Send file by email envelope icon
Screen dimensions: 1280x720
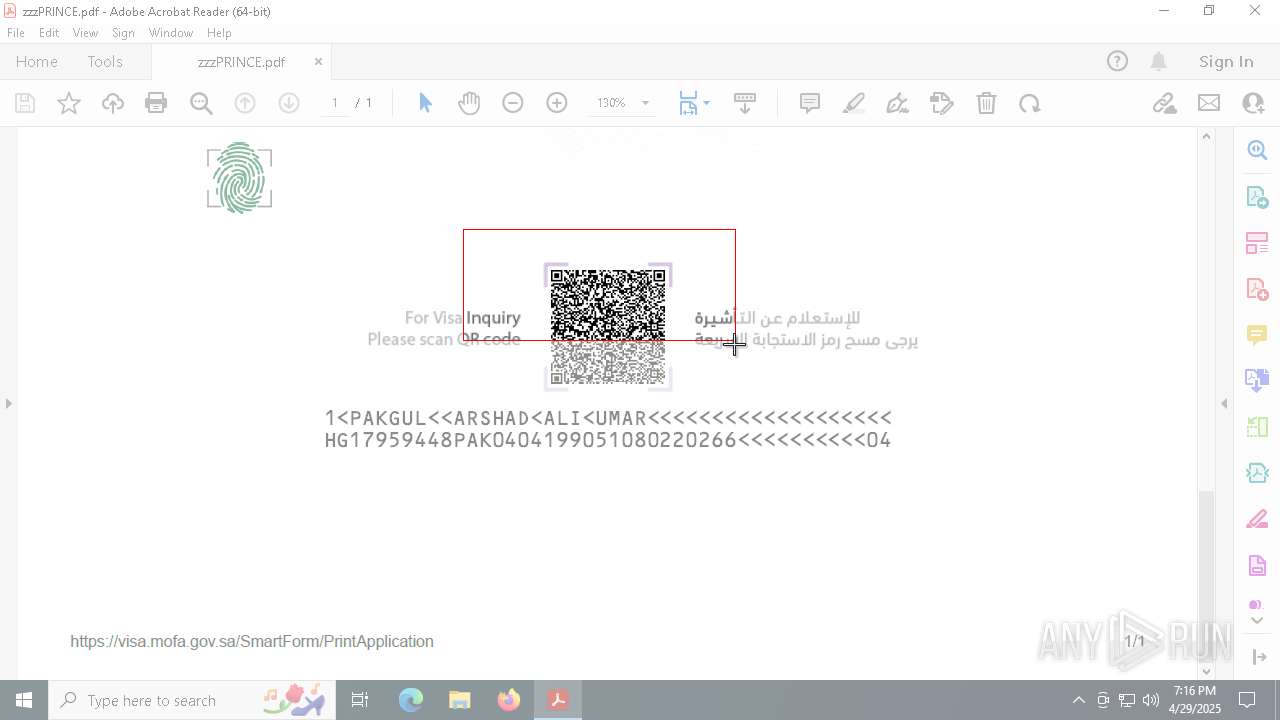[x=1209, y=103]
